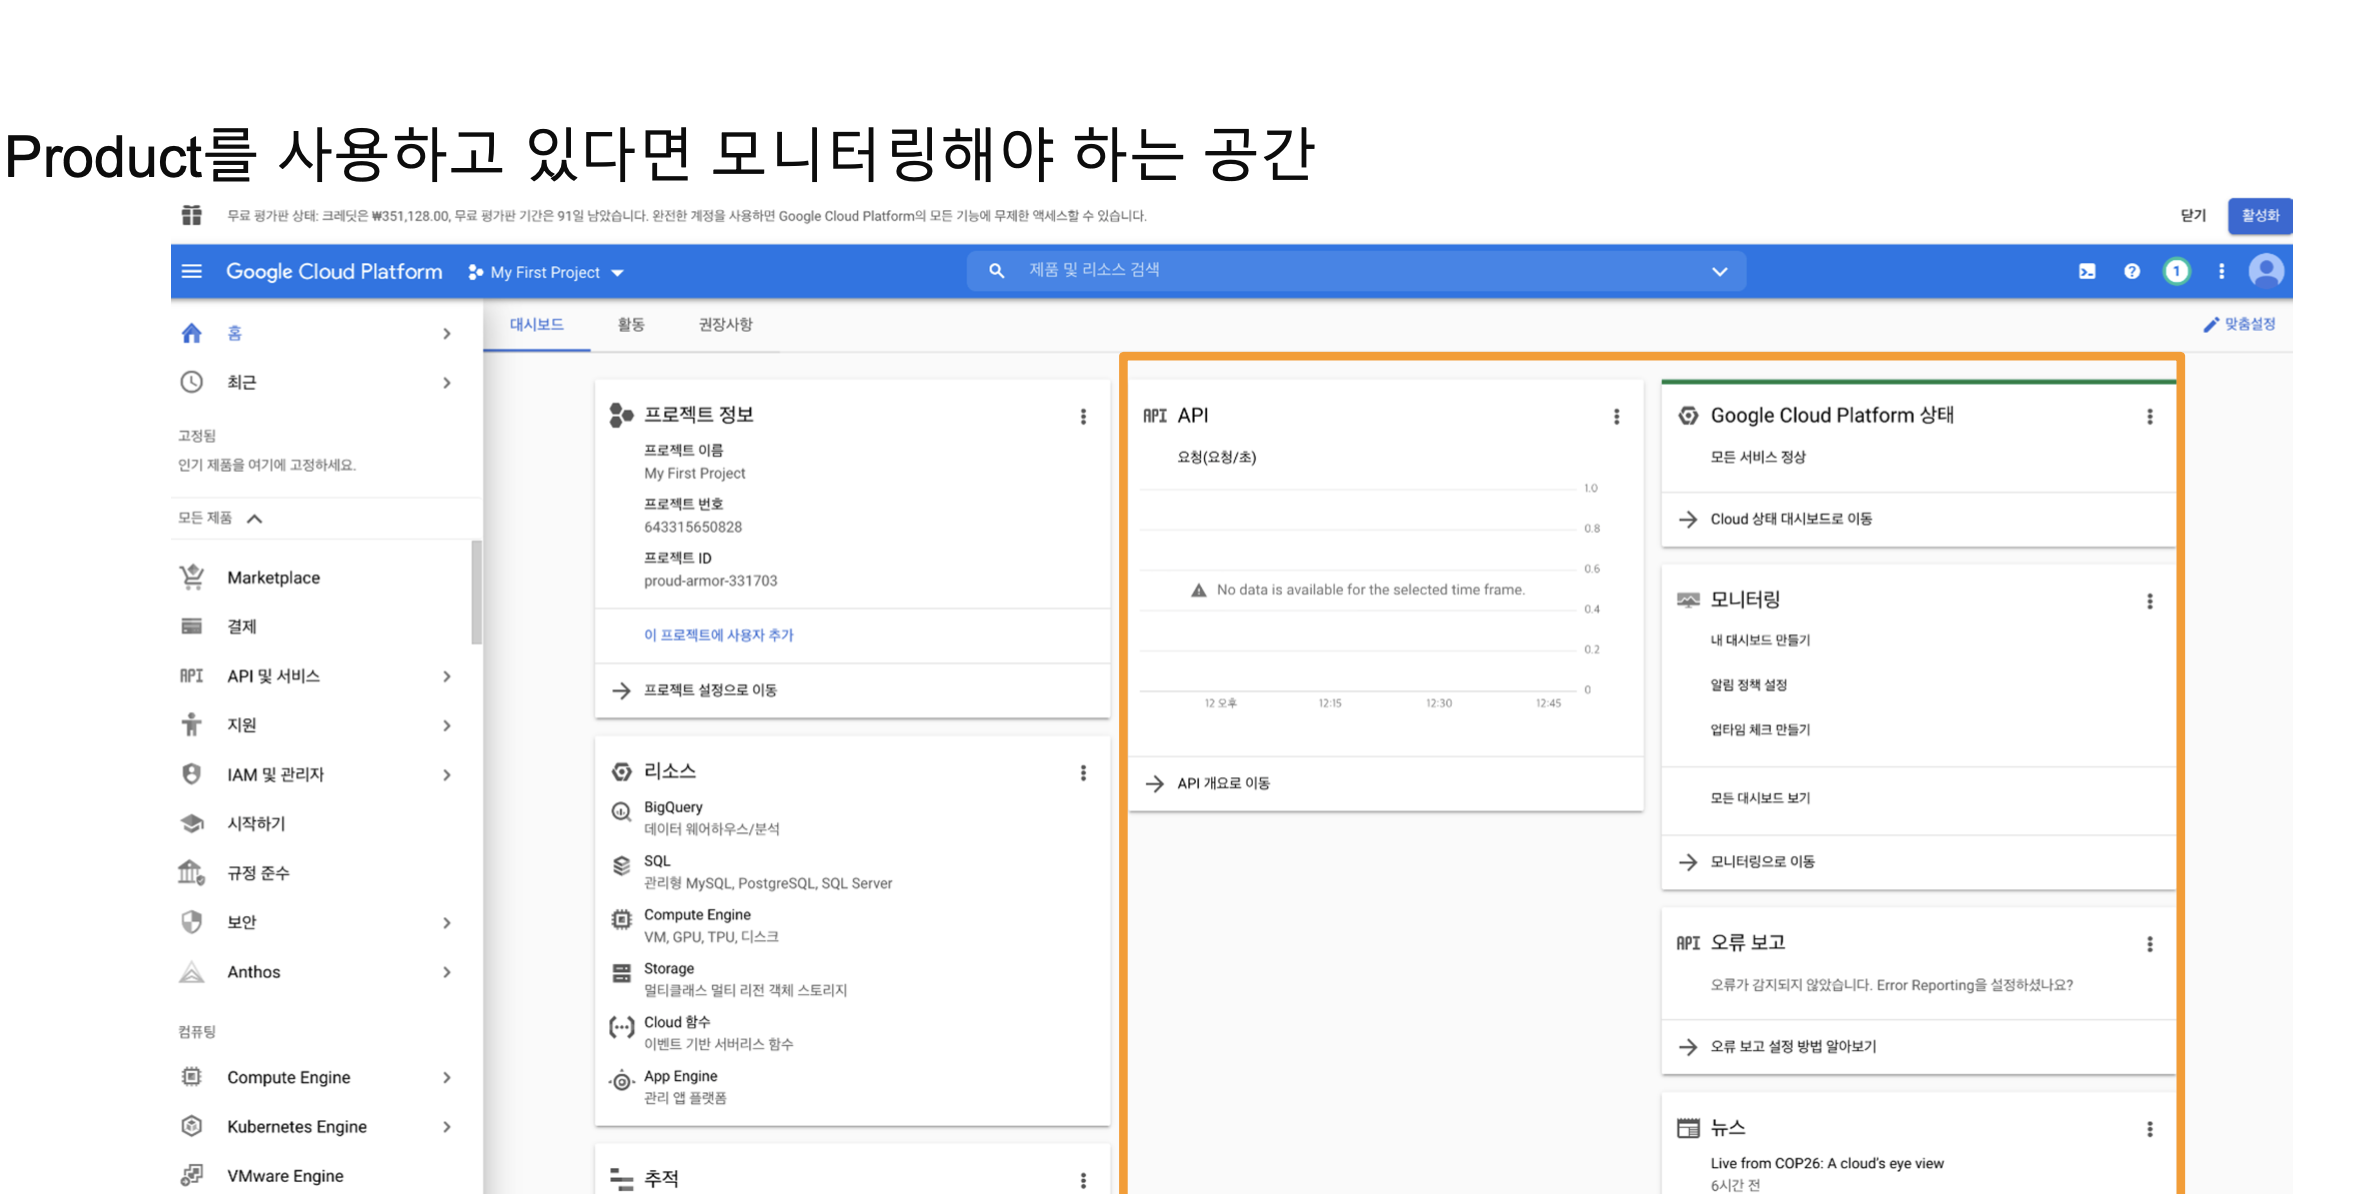
Task: Open the help question mark icon
Action: (x=2132, y=271)
